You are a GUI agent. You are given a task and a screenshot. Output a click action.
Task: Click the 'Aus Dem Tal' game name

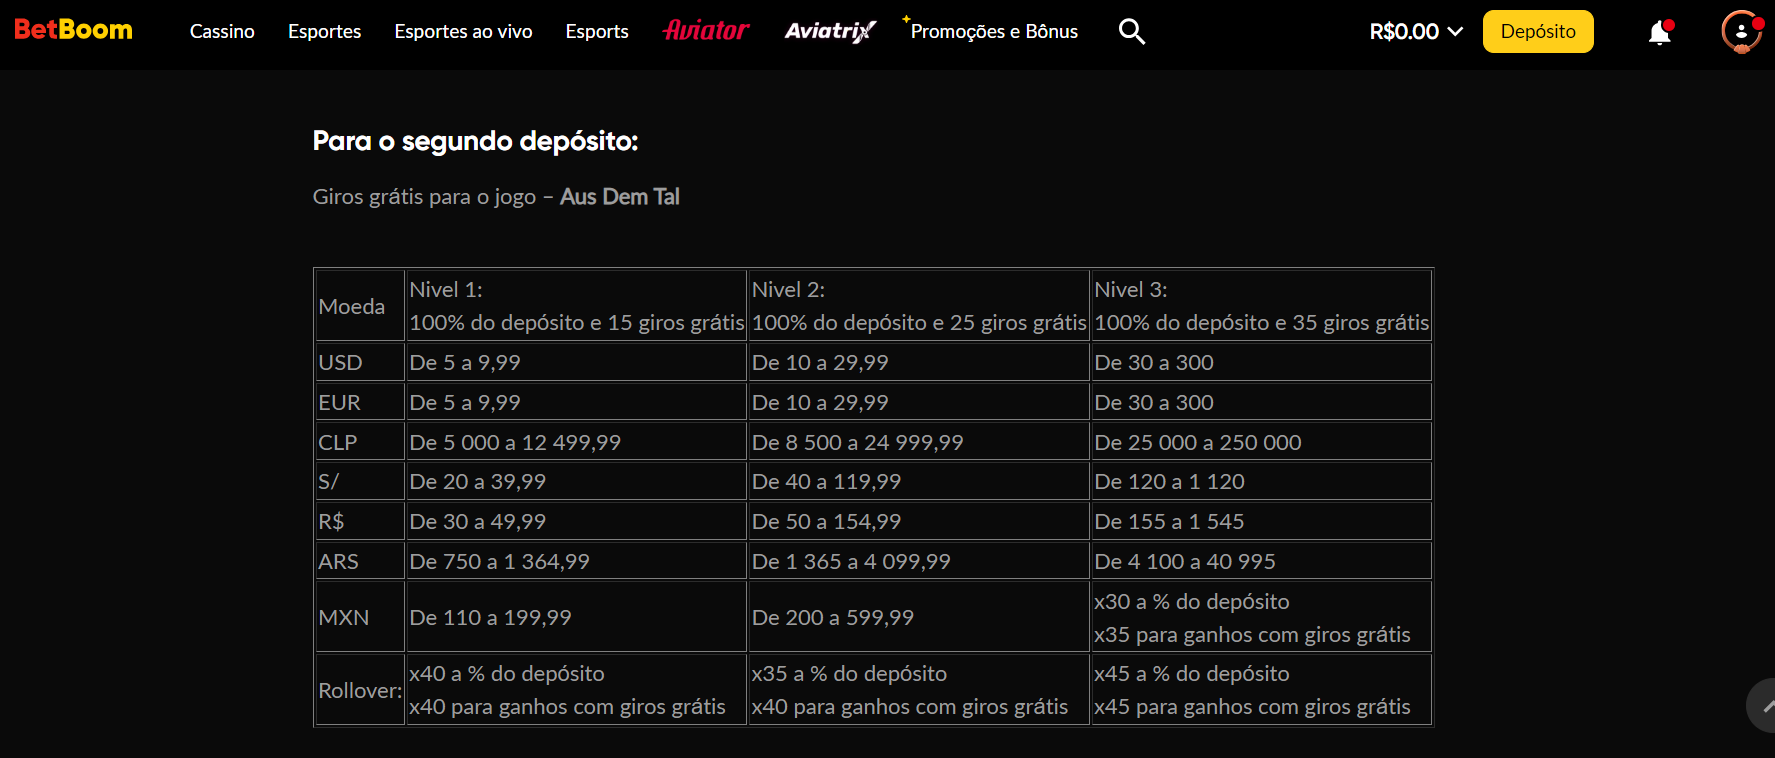[x=620, y=196]
